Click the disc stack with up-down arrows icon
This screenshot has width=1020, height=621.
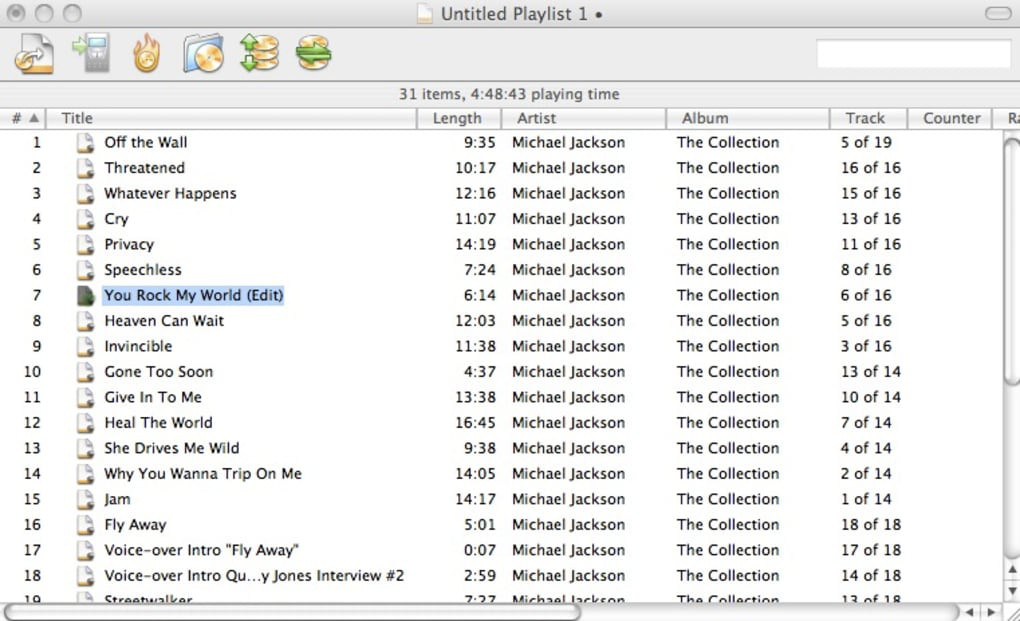pos(259,53)
